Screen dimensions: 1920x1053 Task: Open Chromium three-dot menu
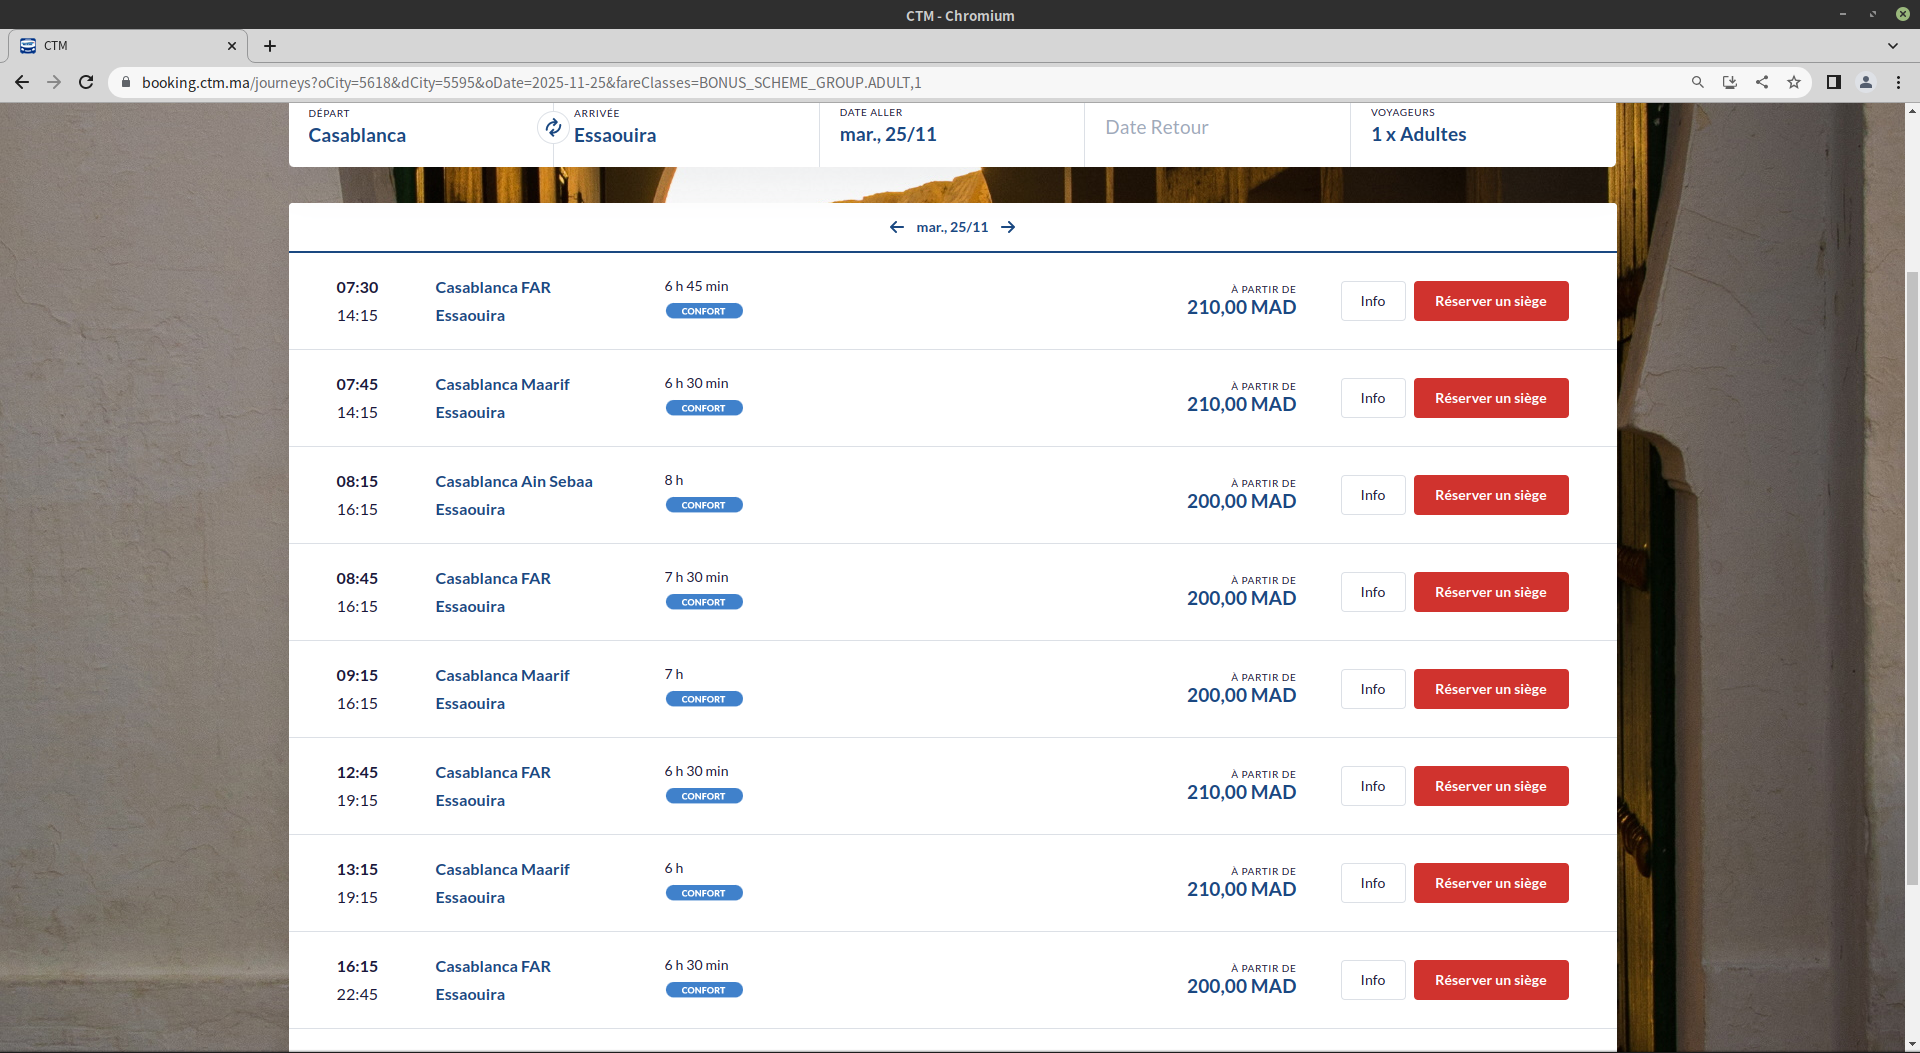pyautogui.click(x=1898, y=82)
